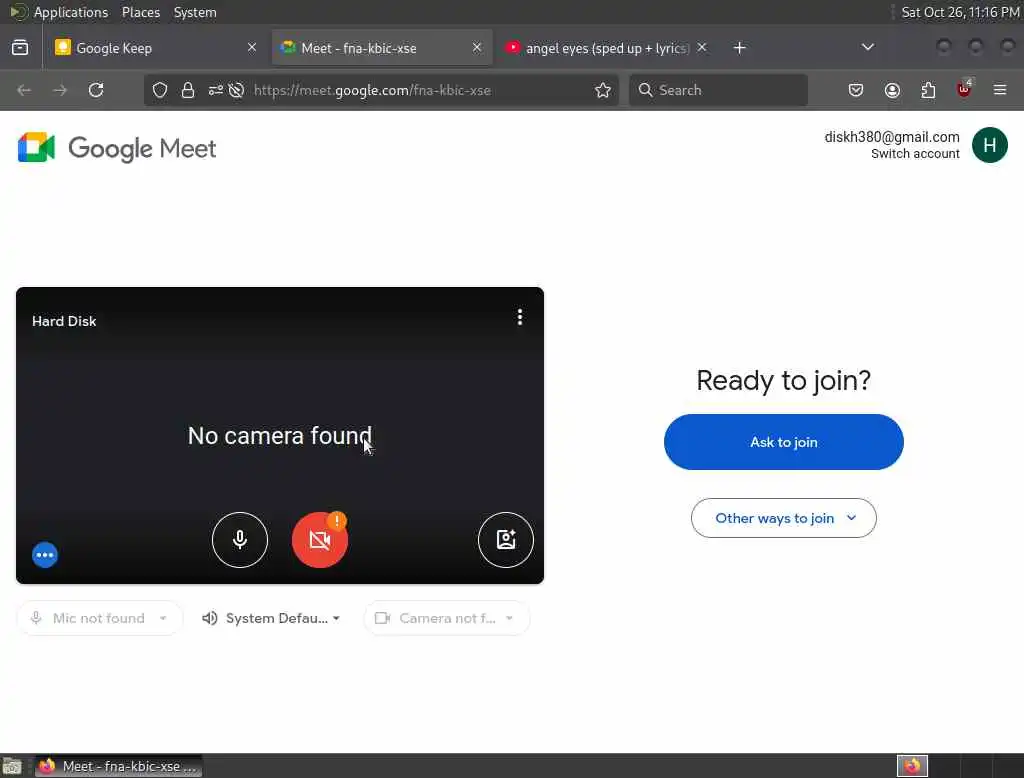Go back to the previous page
The image size is (1024, 778).
pyautogui.click(x=24, y=90)
